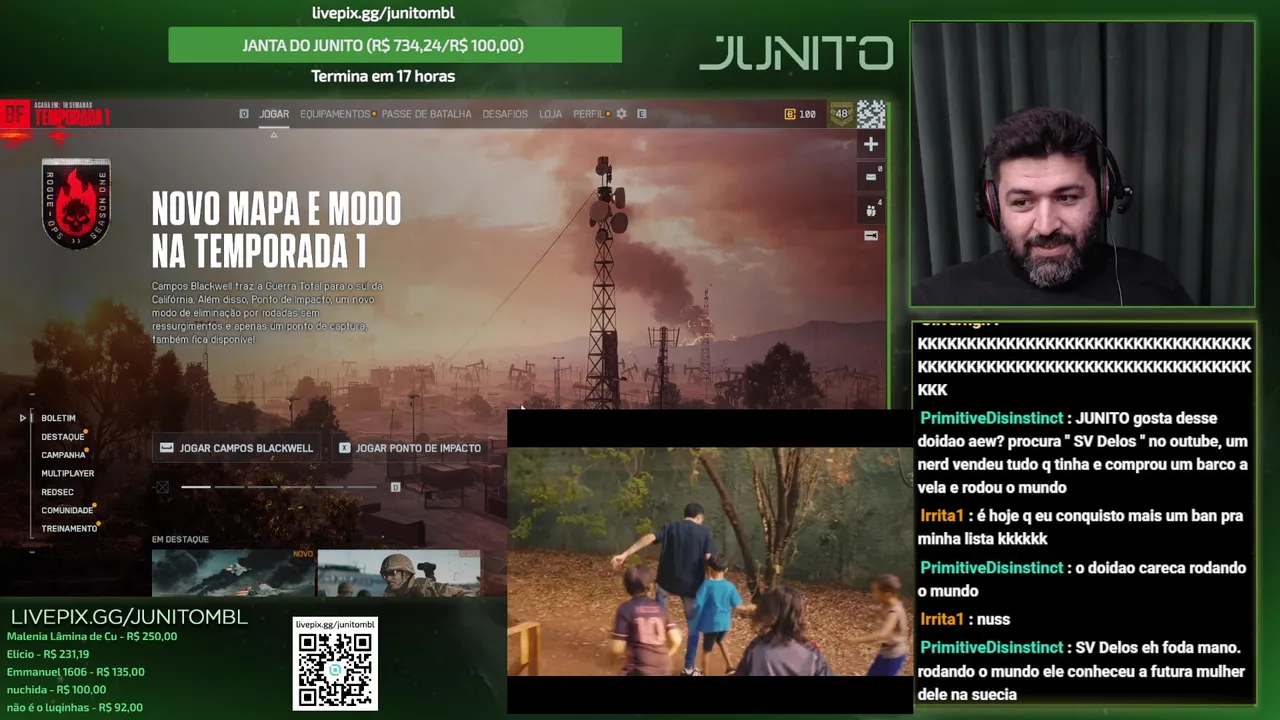Image resolution: width=1280 pixels, height=720 pixels.
Task: Click the Q key hint icon left of JOGAR
Action: 244,114
